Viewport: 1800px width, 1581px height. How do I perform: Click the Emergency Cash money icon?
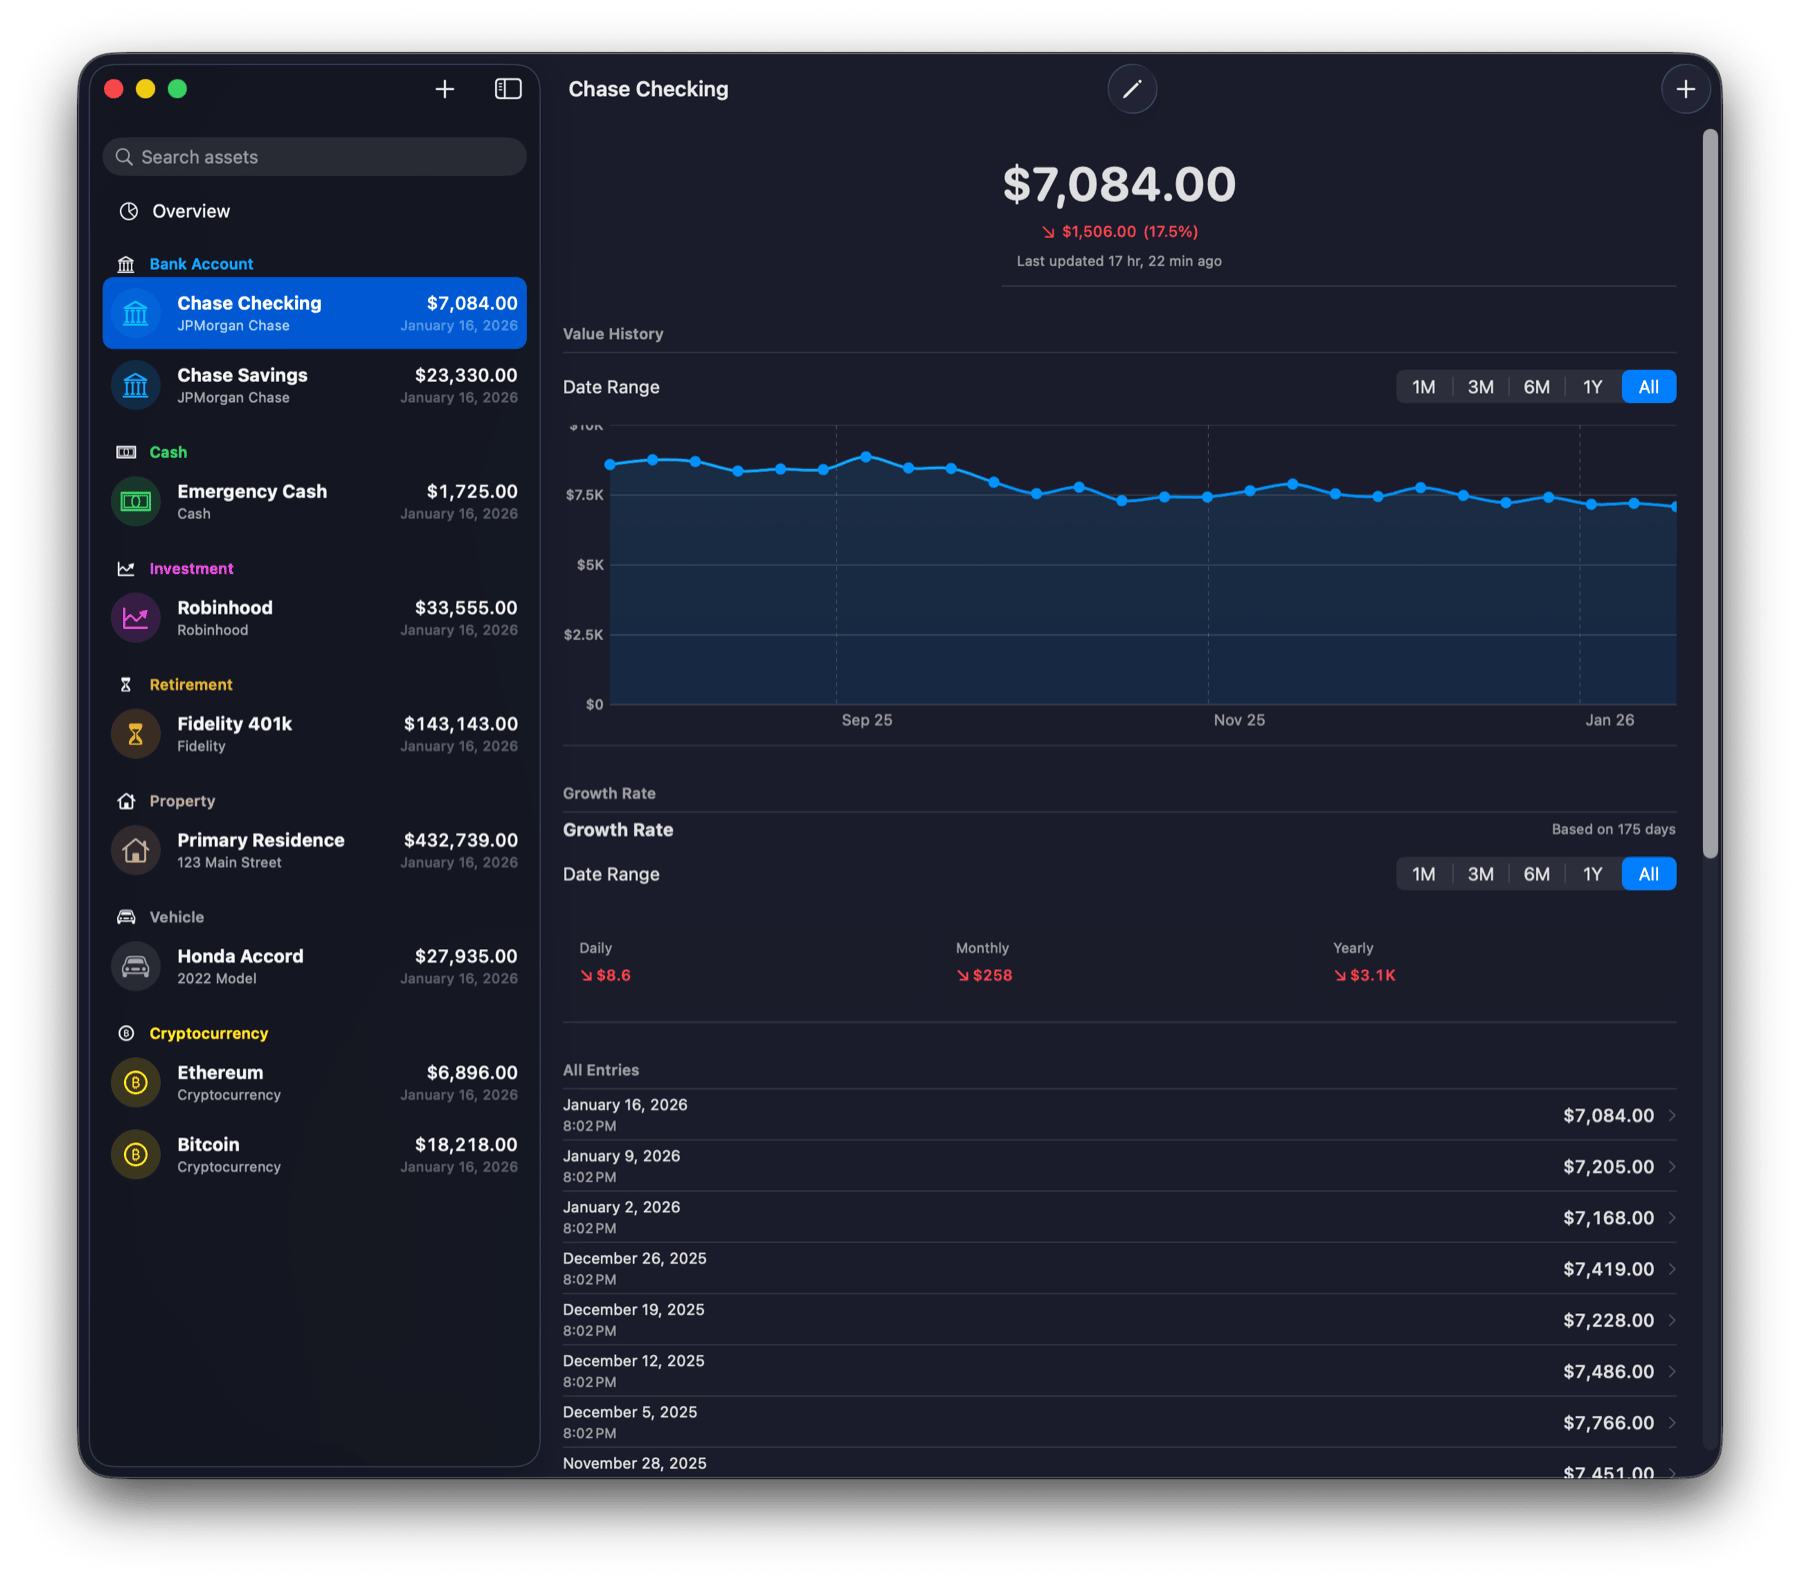135,501
